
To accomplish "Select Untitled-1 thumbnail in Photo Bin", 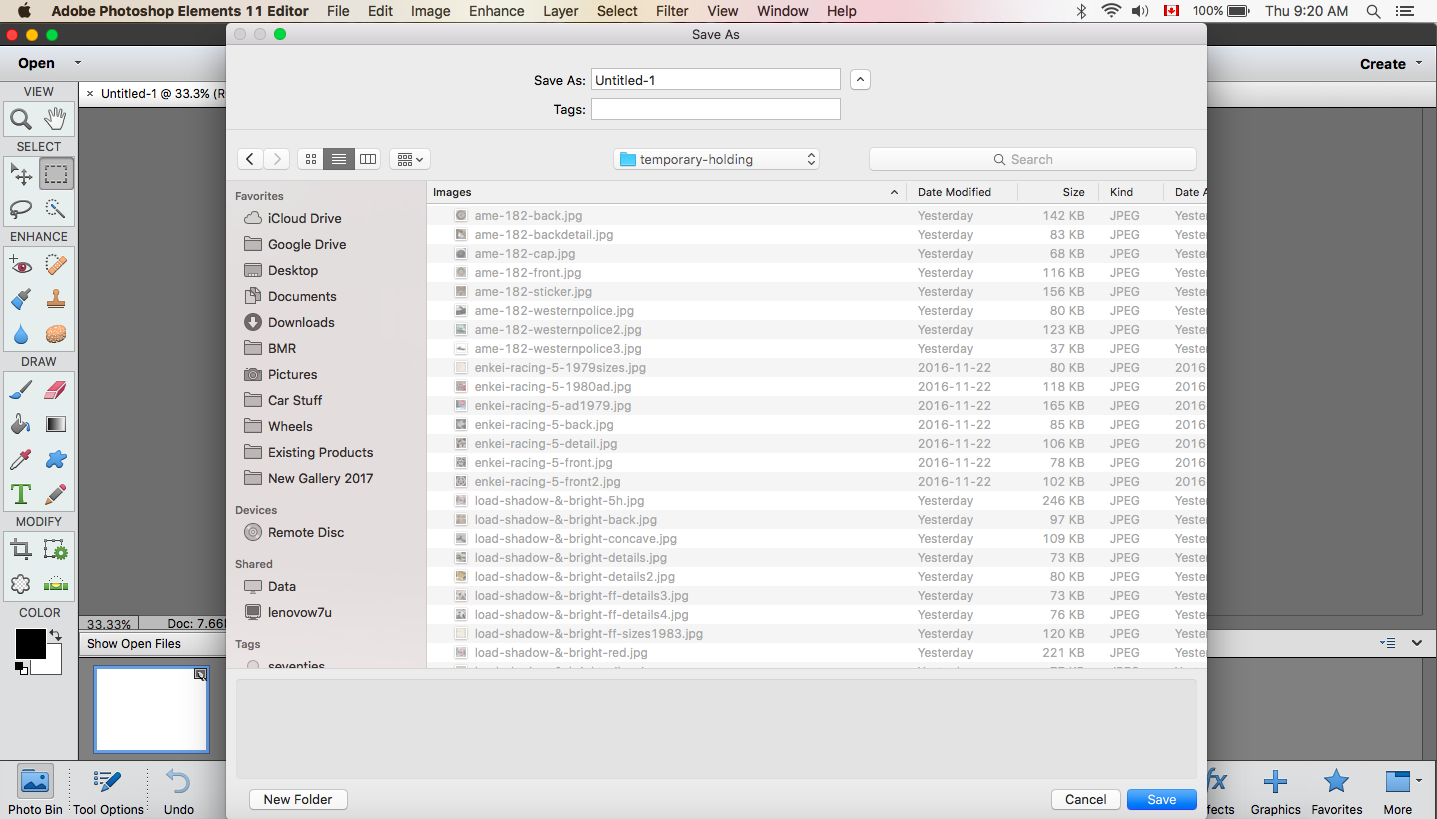I will (x=151, y=709).
